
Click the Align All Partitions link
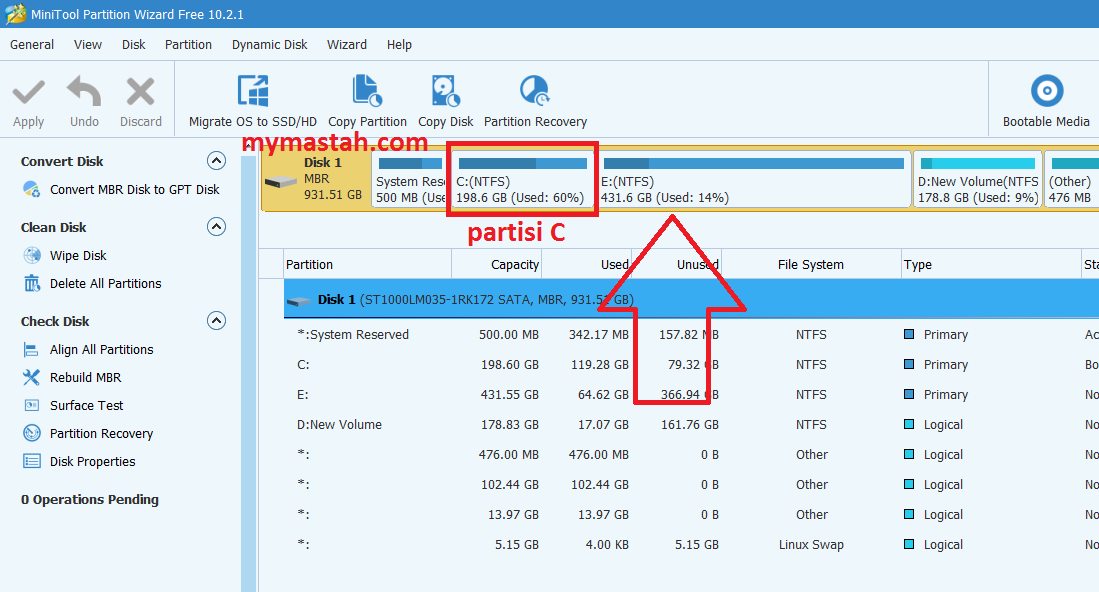101,349
